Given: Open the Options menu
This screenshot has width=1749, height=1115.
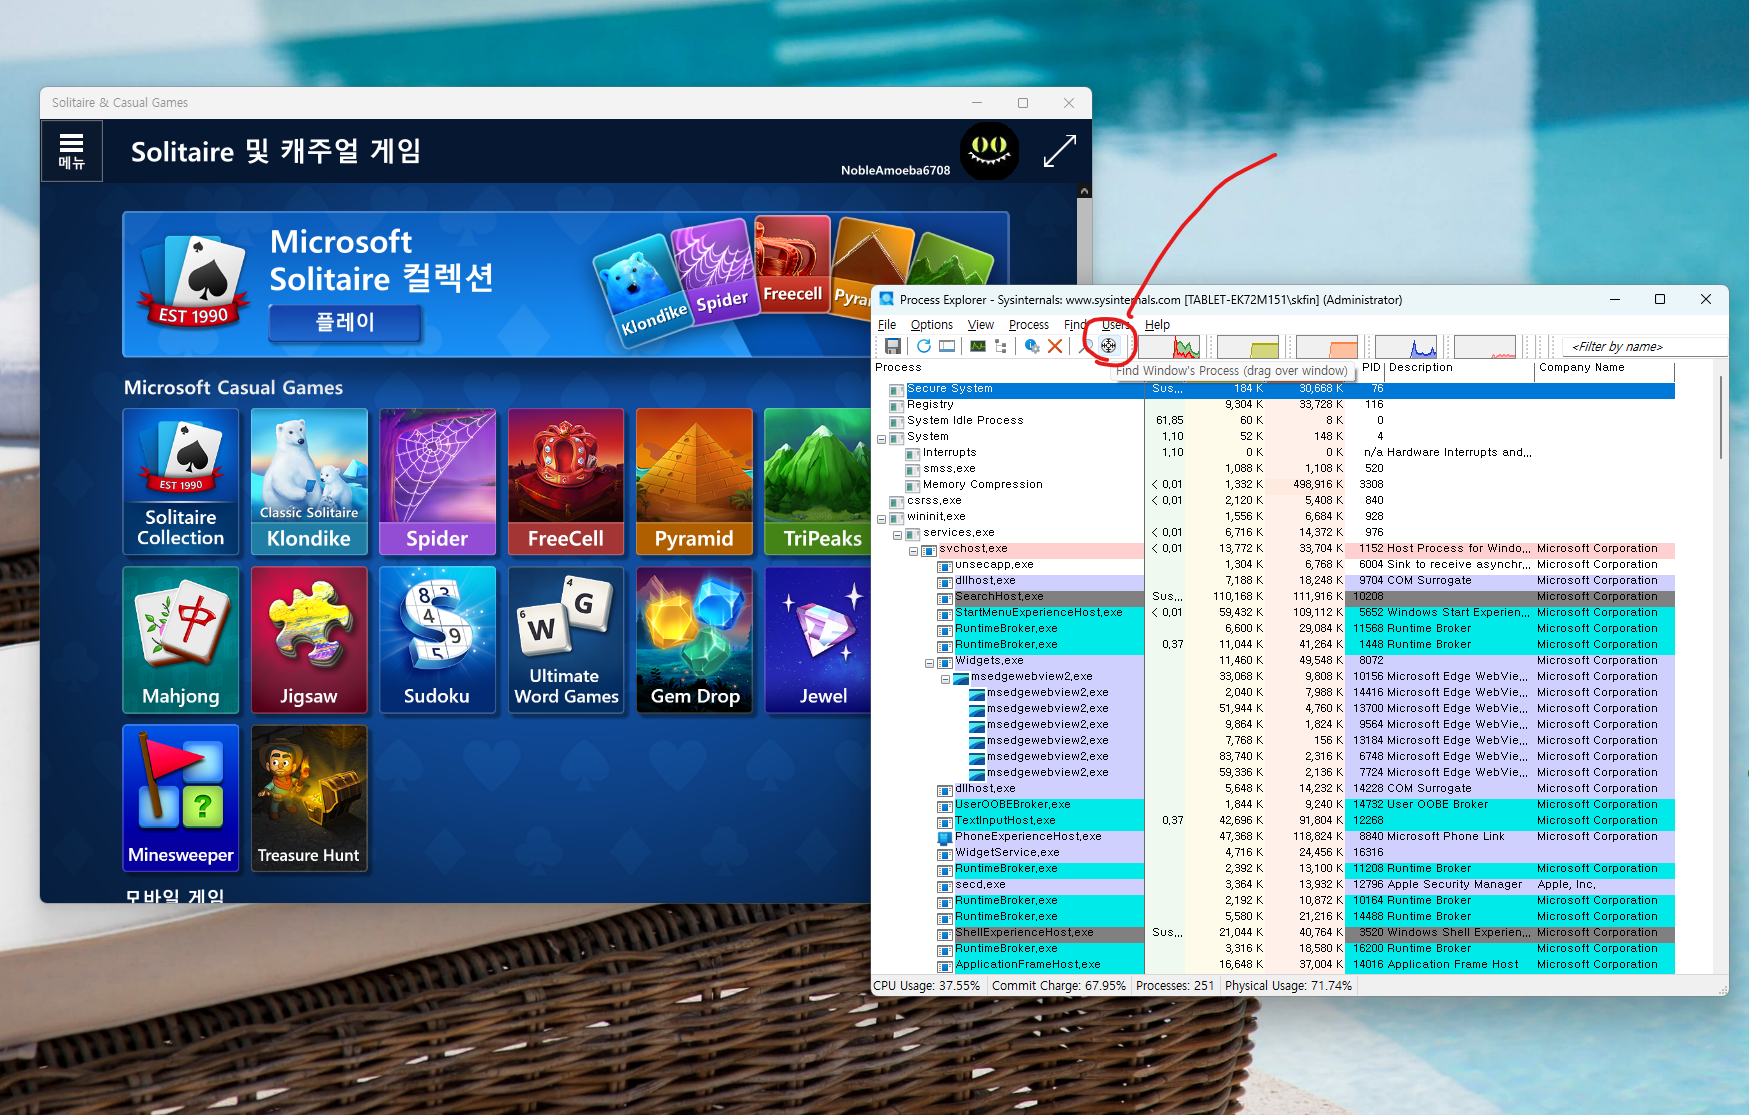Looking at the screenshot, I should pos(931,325).
